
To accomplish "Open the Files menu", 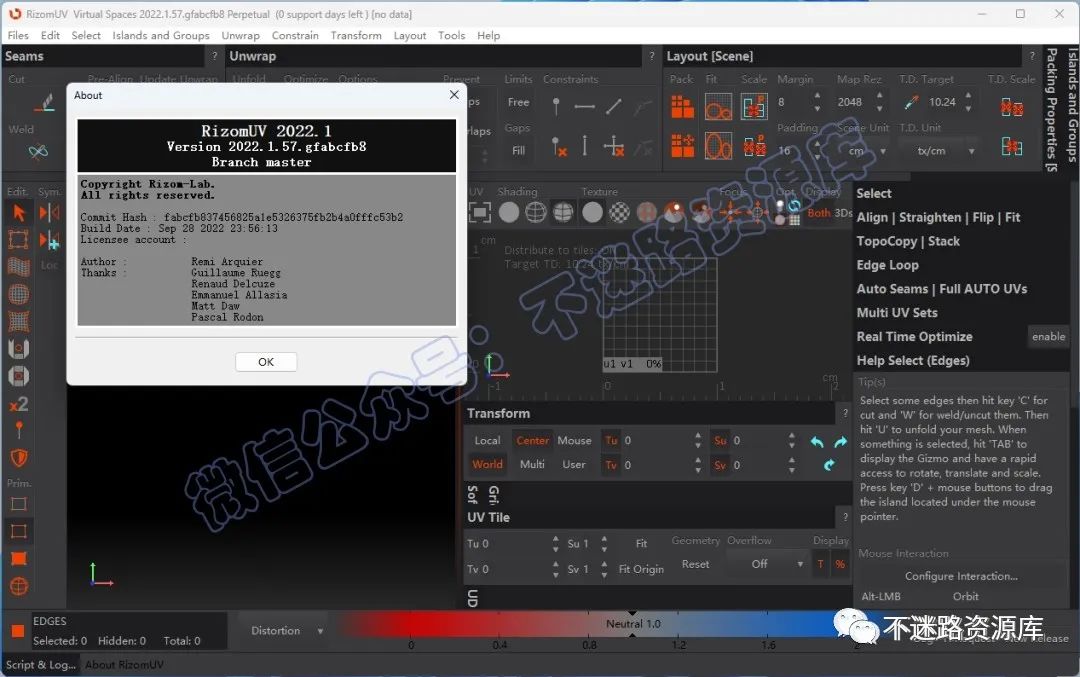I will [18, 35].
